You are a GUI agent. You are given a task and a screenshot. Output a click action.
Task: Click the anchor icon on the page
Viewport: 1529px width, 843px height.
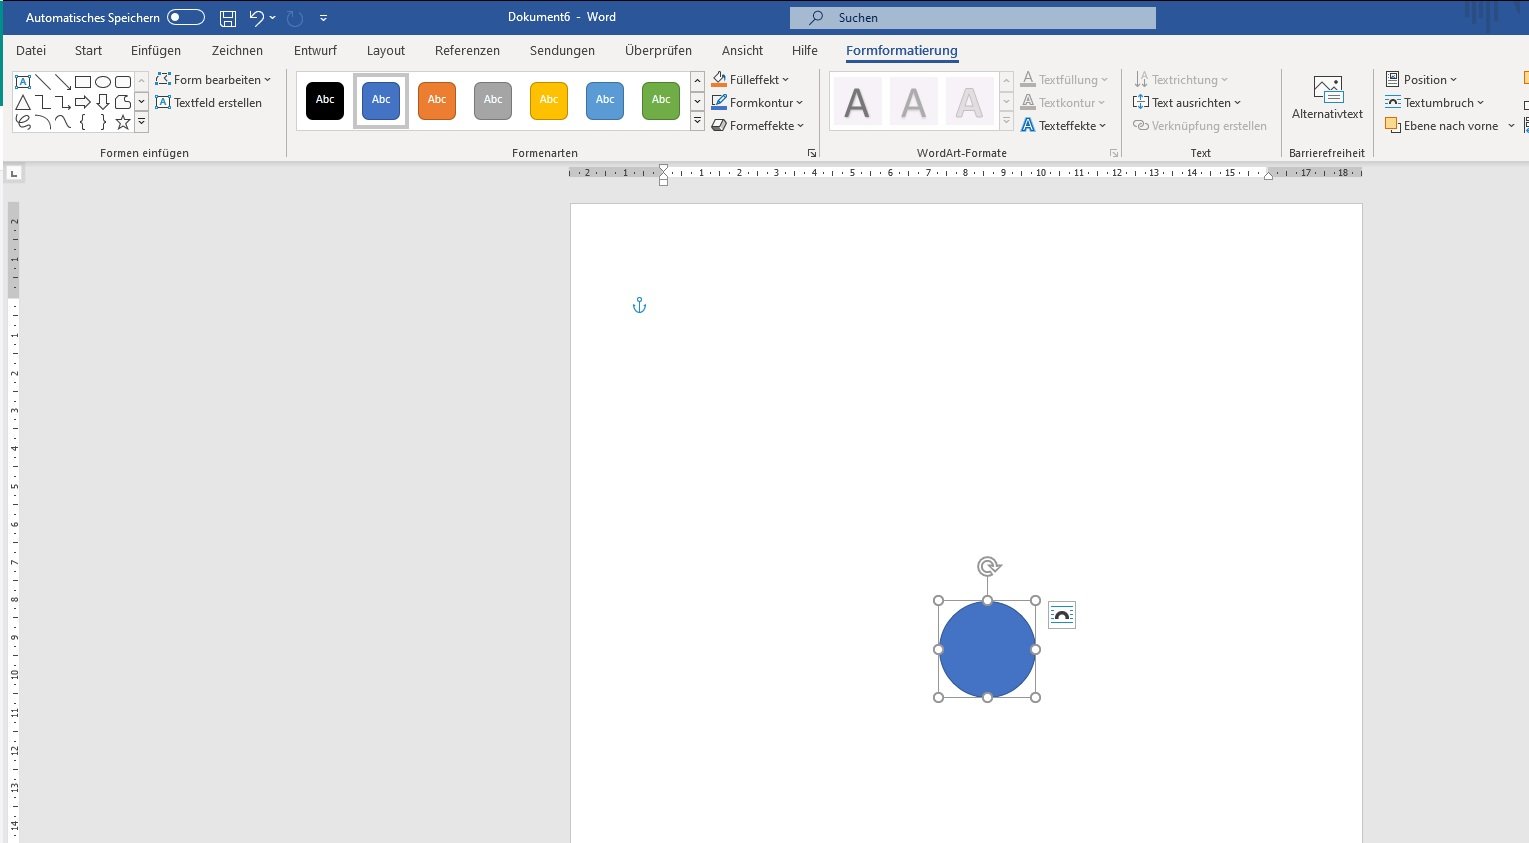pos(639,305)
